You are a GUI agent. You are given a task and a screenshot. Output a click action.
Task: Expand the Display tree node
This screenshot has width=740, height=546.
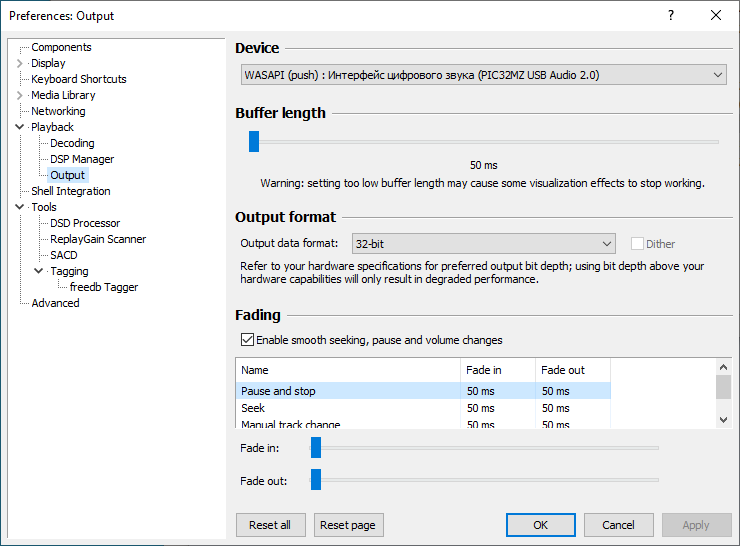point(20,63)
